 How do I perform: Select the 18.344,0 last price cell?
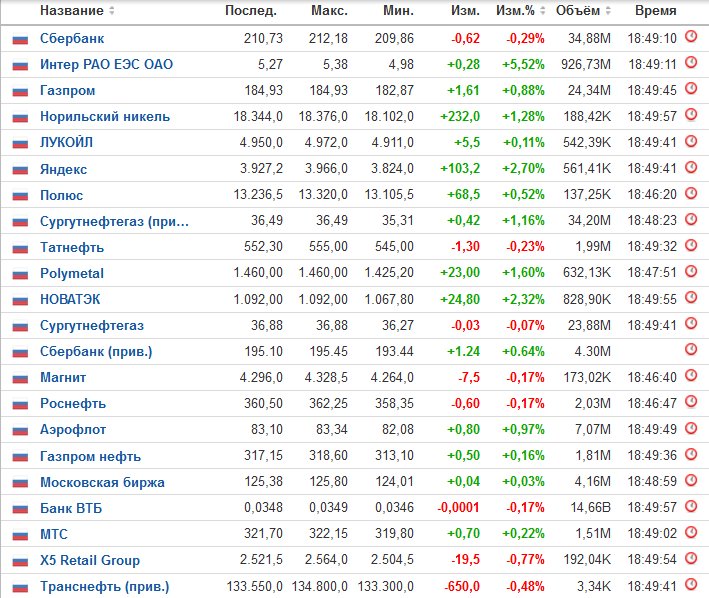click(x=258, y=117)
